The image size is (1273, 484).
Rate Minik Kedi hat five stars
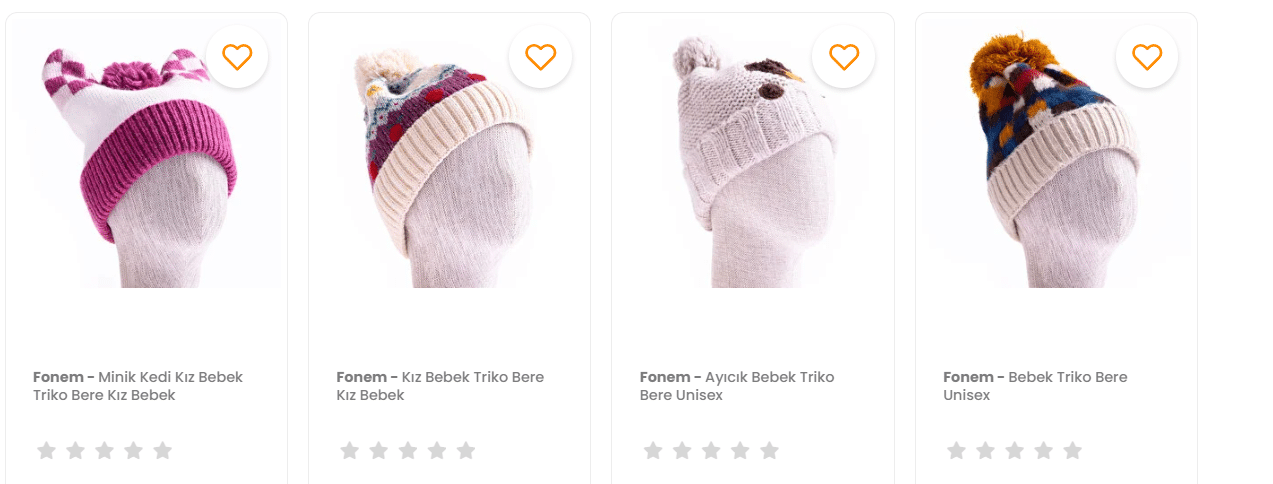[163, 451]
